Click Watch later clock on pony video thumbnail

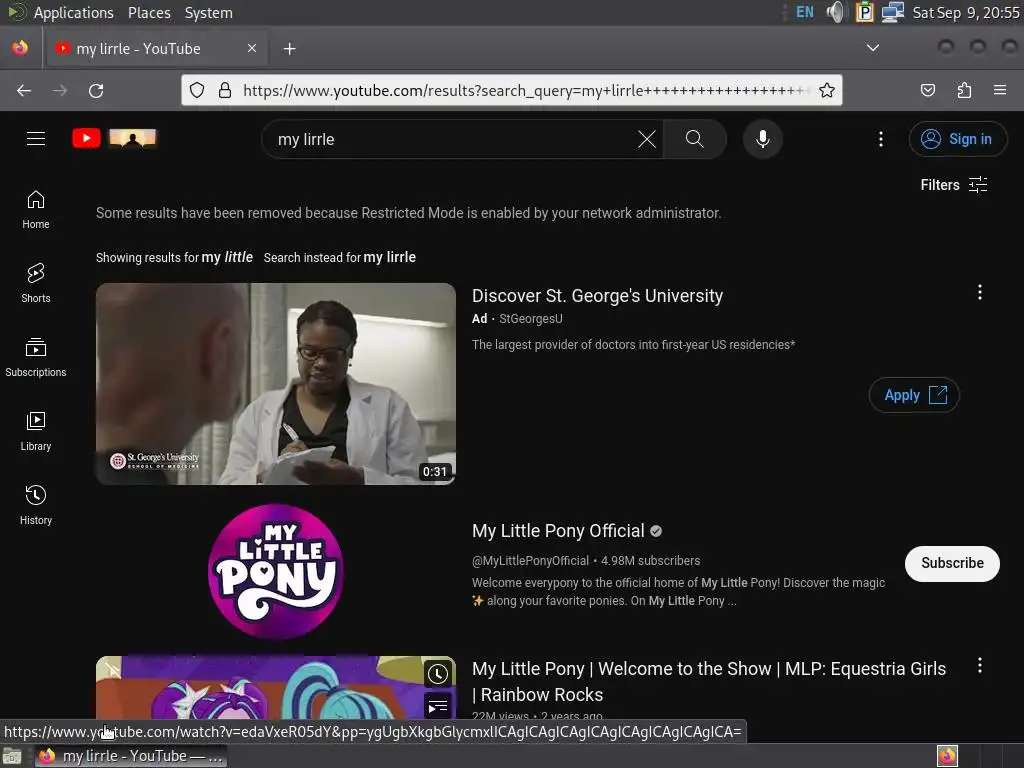[x=438, y=674]
